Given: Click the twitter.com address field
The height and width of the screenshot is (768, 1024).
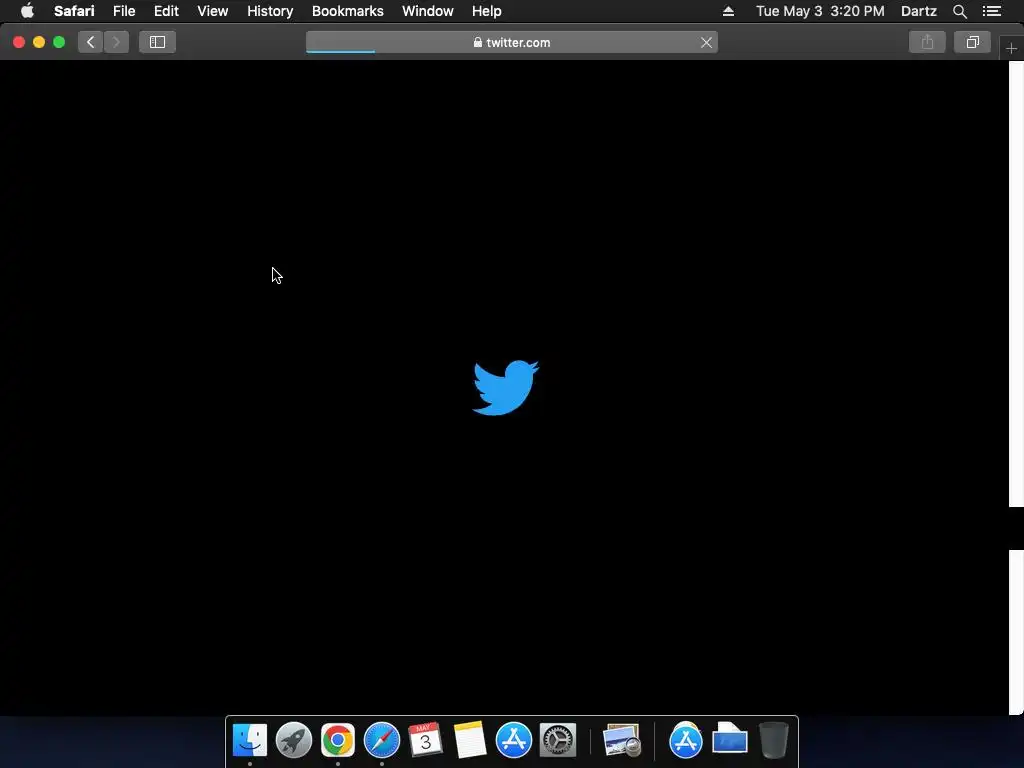Looking at the screenshot, I should (511, 42).
